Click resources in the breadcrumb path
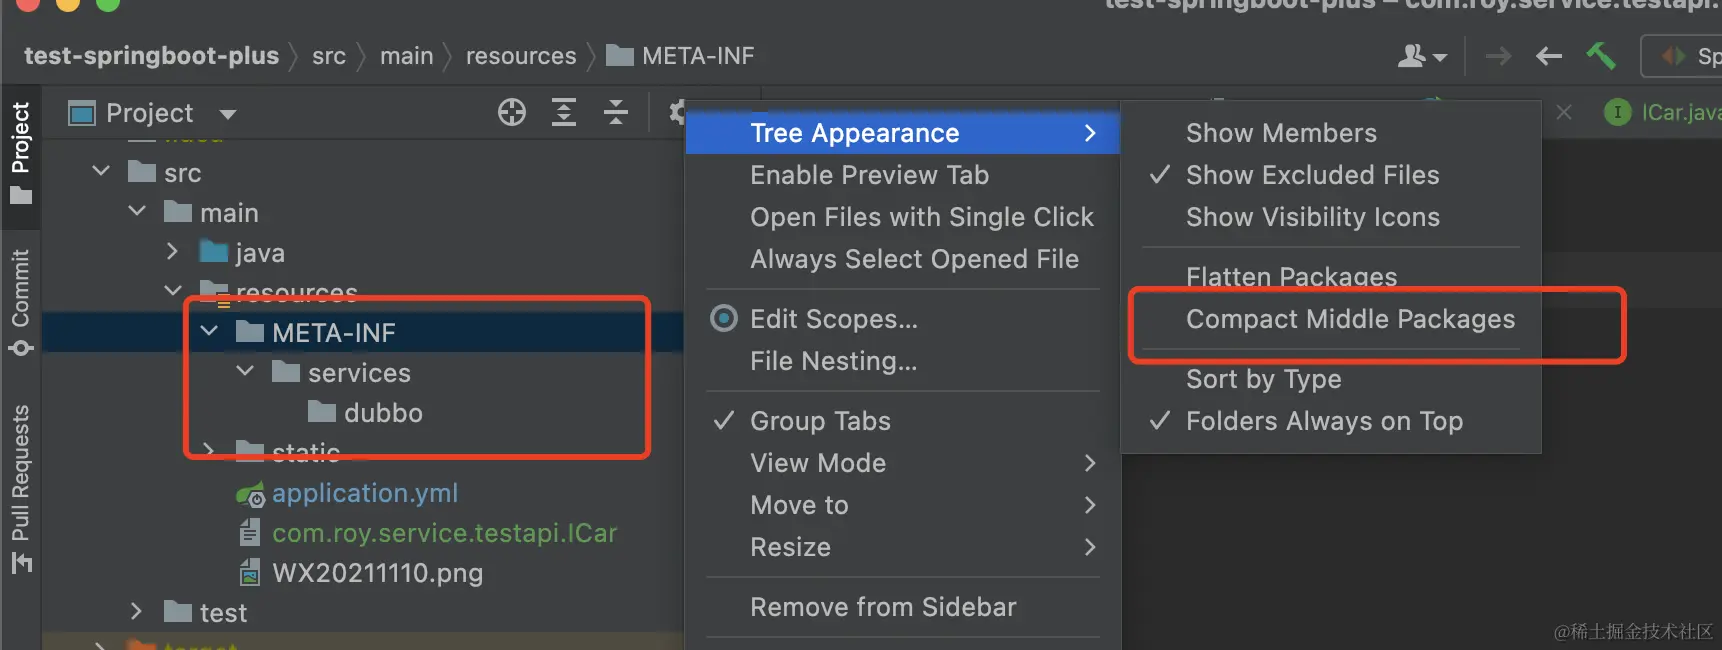The image size is (1722, 650). (521, 56)
